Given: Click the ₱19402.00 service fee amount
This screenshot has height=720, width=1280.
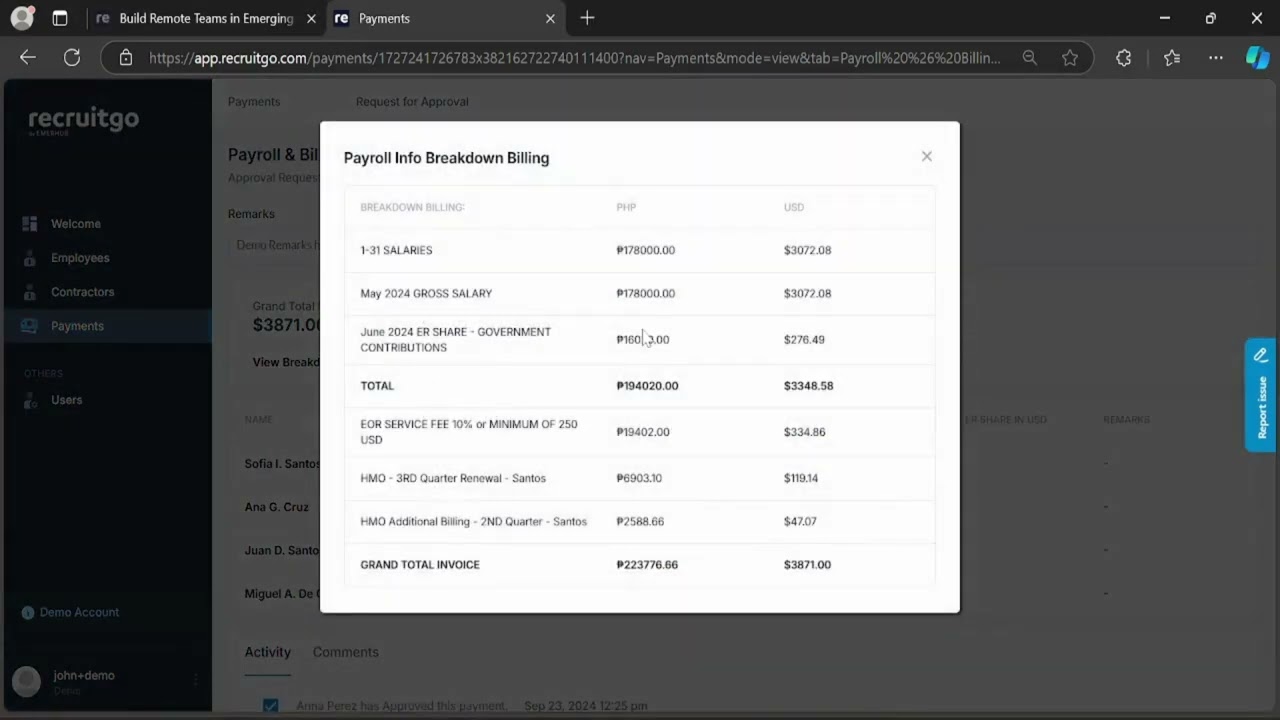Looking at the screenshot, I should (x=643, y=432).
